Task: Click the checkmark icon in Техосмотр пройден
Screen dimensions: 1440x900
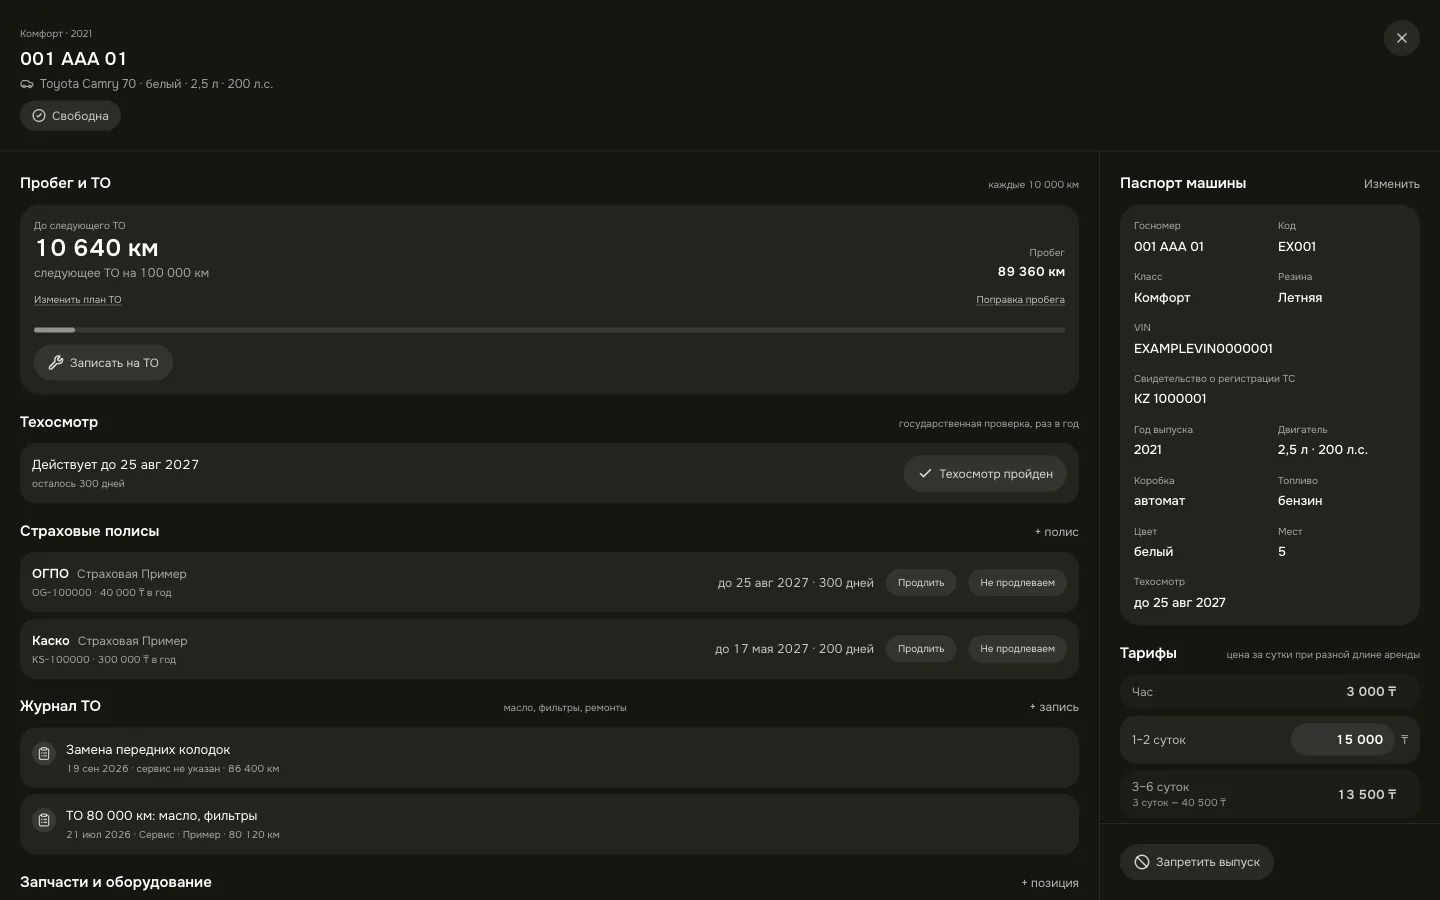Action: [x=925, y=474]
